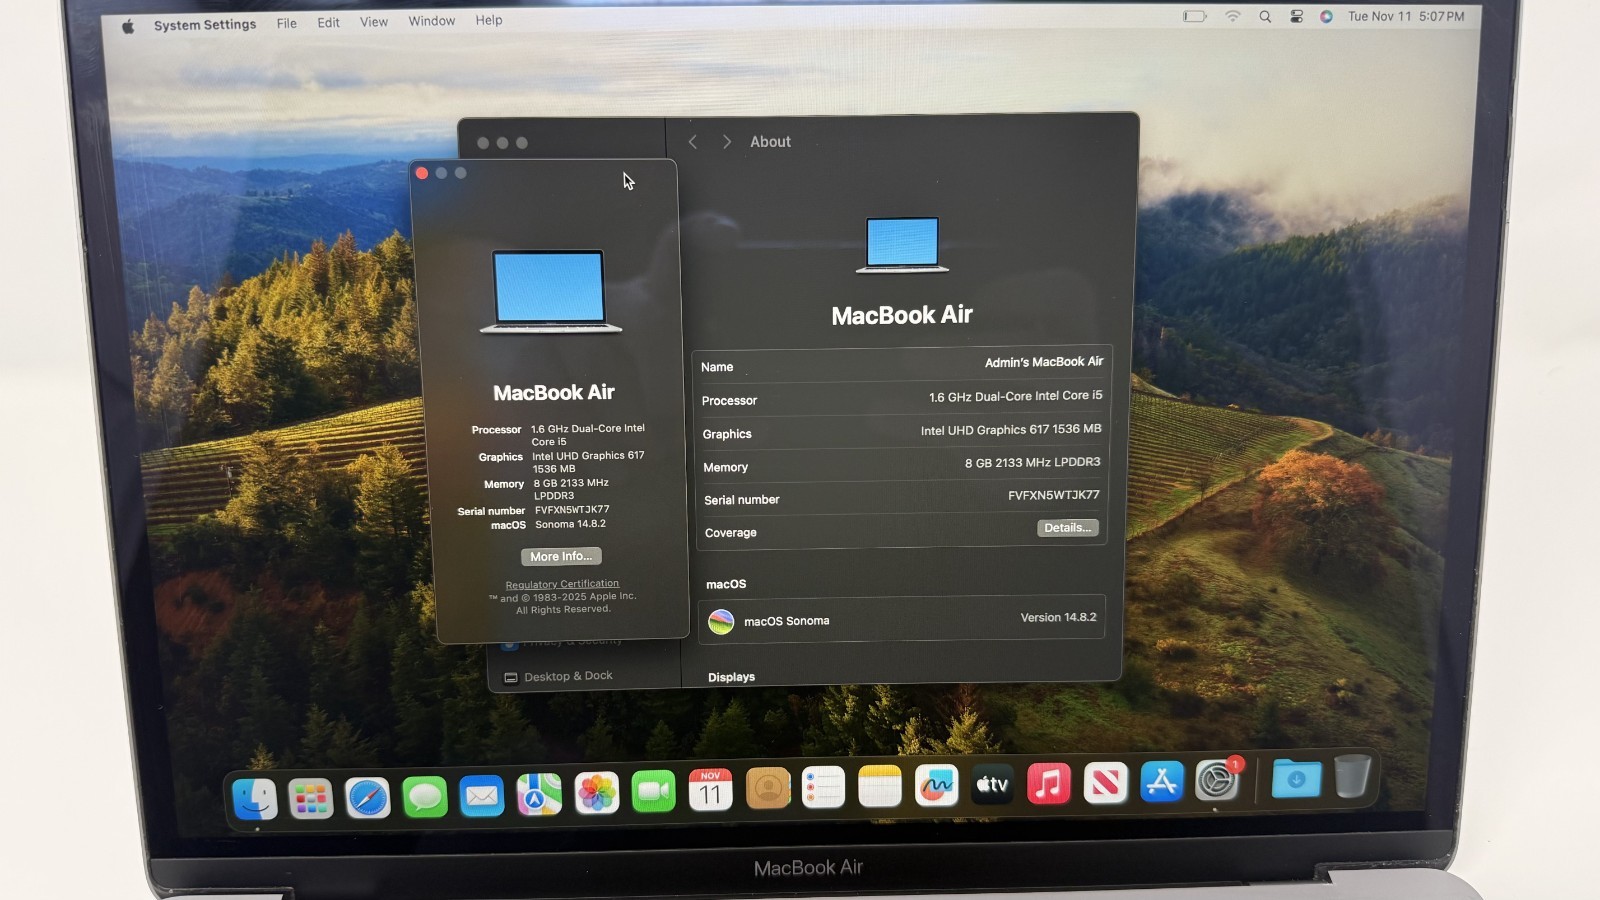Screen dimensions: 1600x900
Task: Open Launchpad in the Dock
Action: point(311,799)
